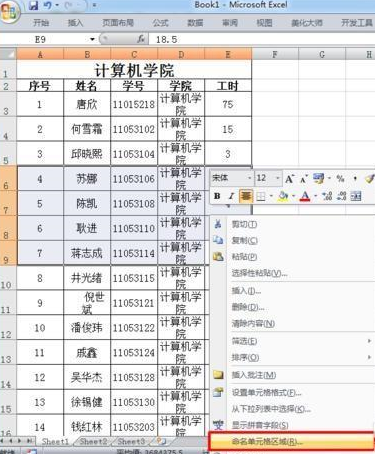The image size is (375, 454).
Task: Apply accounting number format in mini toolbar
Action: (x=318, y=179)
